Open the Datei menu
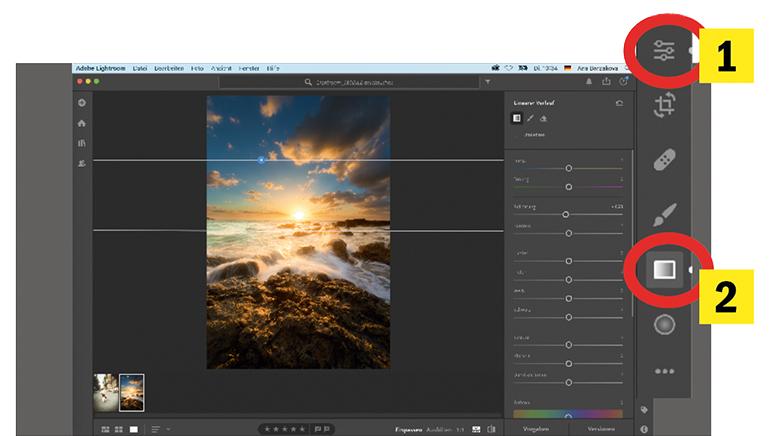The width and height of the screenshot is (770, 436). [x=139, y=68]
